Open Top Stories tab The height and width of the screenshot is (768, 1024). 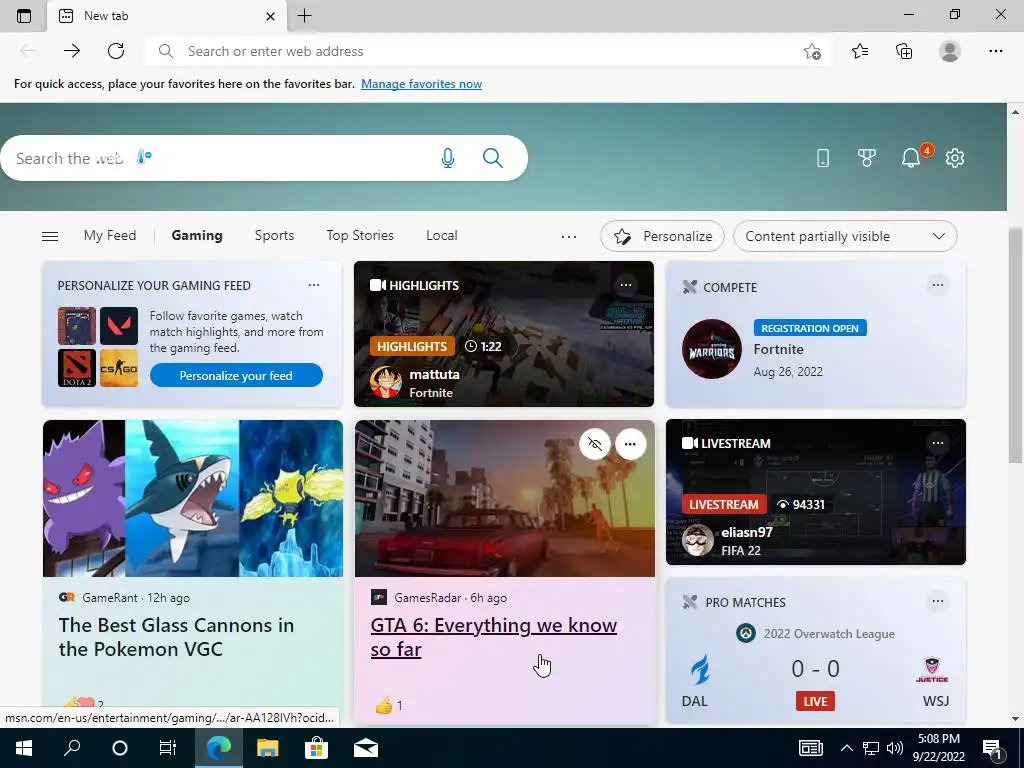coord(360,235)
